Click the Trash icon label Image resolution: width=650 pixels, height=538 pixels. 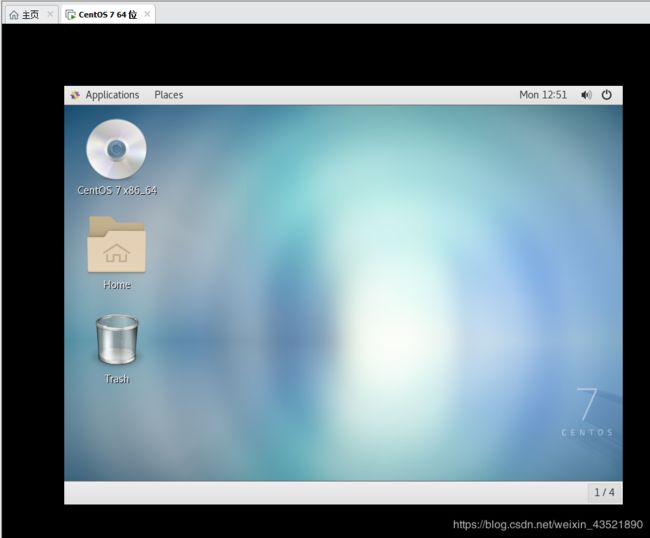pos(117,379)
